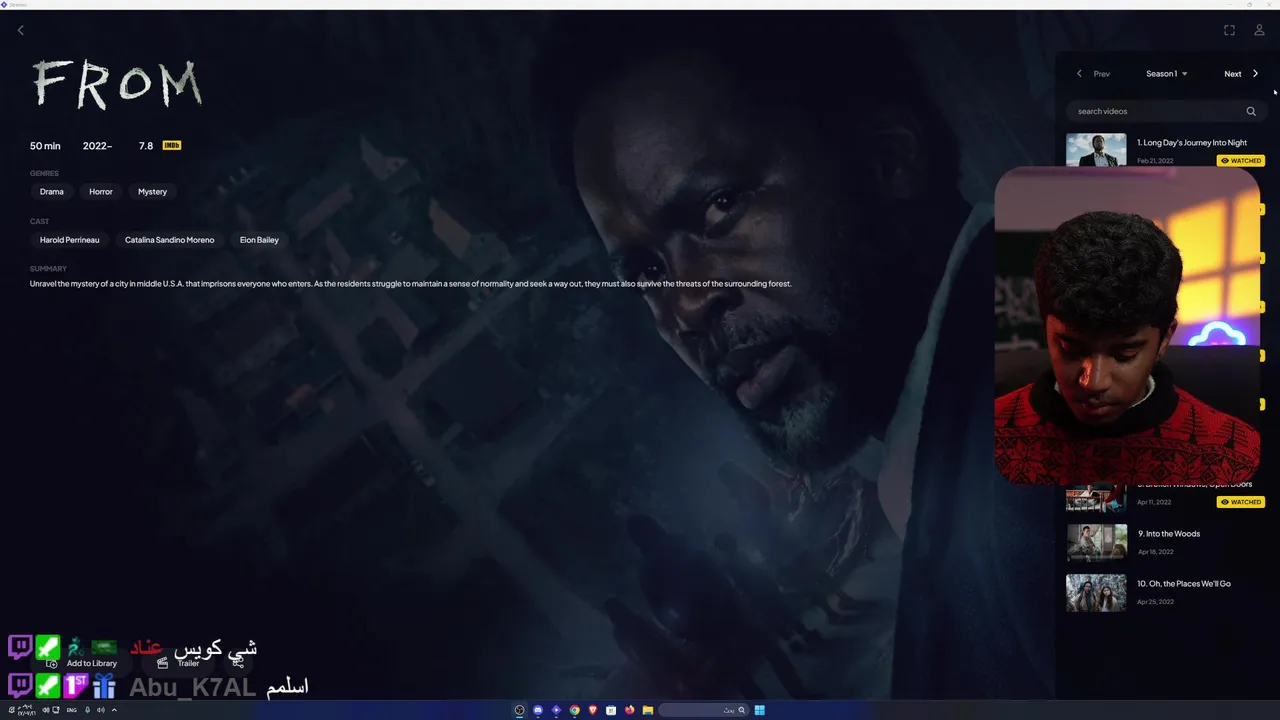The image size is (1280, 720).
Task: Select the Mystery genre chip
Action: coord(152,191)
